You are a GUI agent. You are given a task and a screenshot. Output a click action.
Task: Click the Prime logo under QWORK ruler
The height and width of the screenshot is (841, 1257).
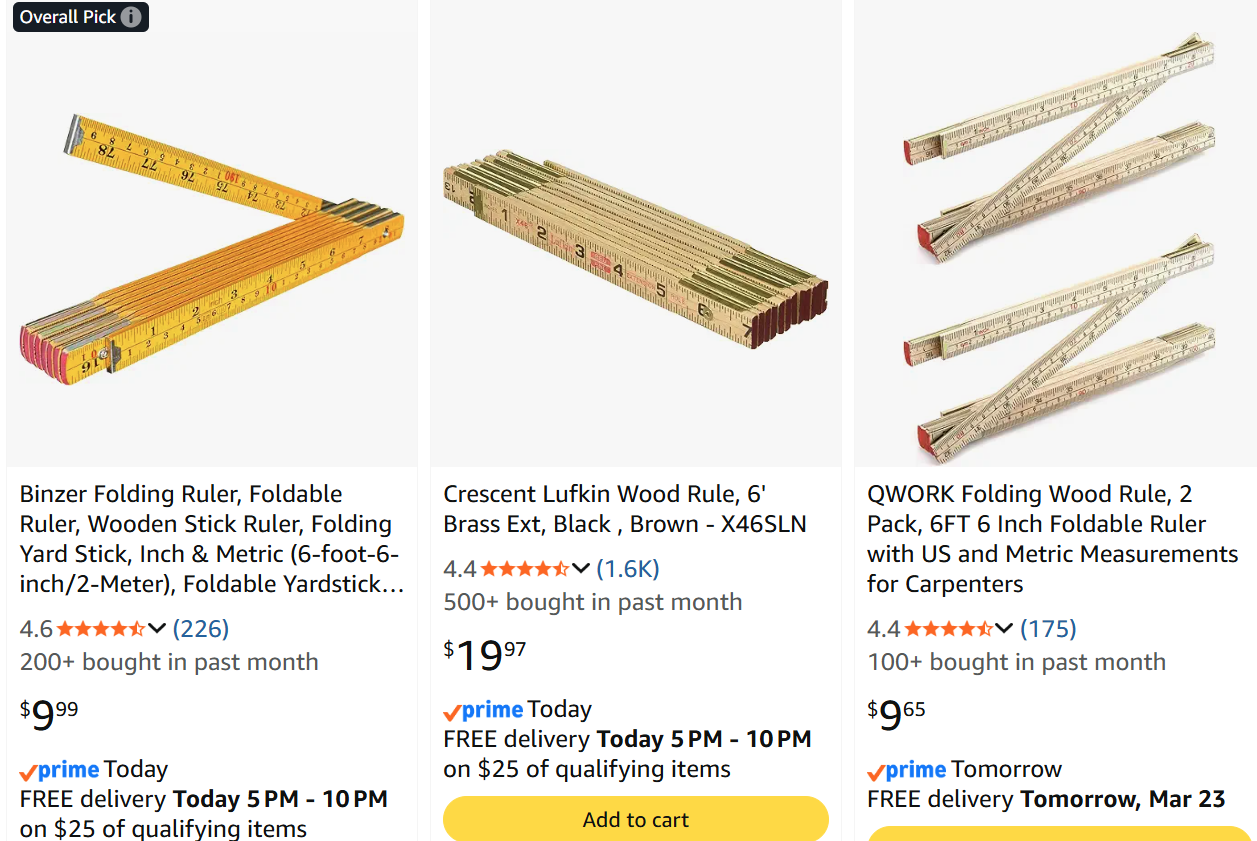point(907,770)
